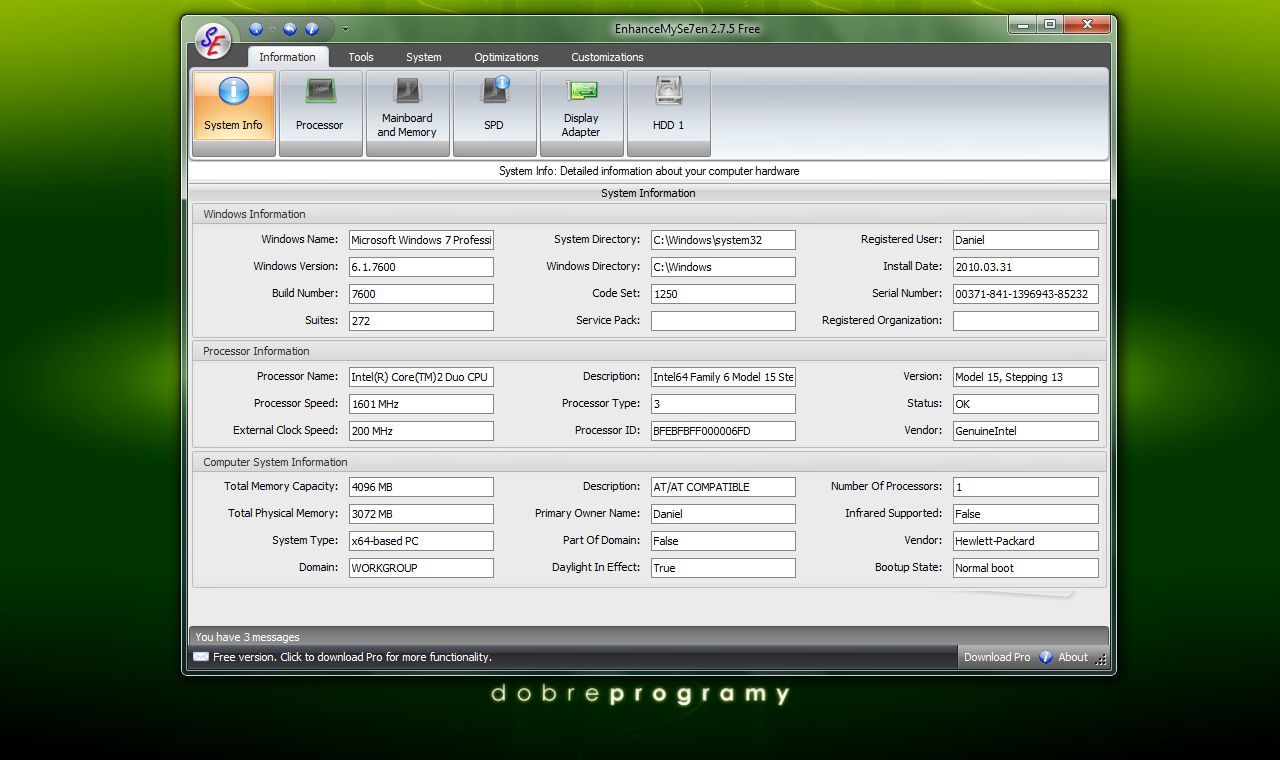Screen dimensions: 1280x760
Task: Select the Bootup State field 'Normal boot'
Action: tap(1025, 568)
